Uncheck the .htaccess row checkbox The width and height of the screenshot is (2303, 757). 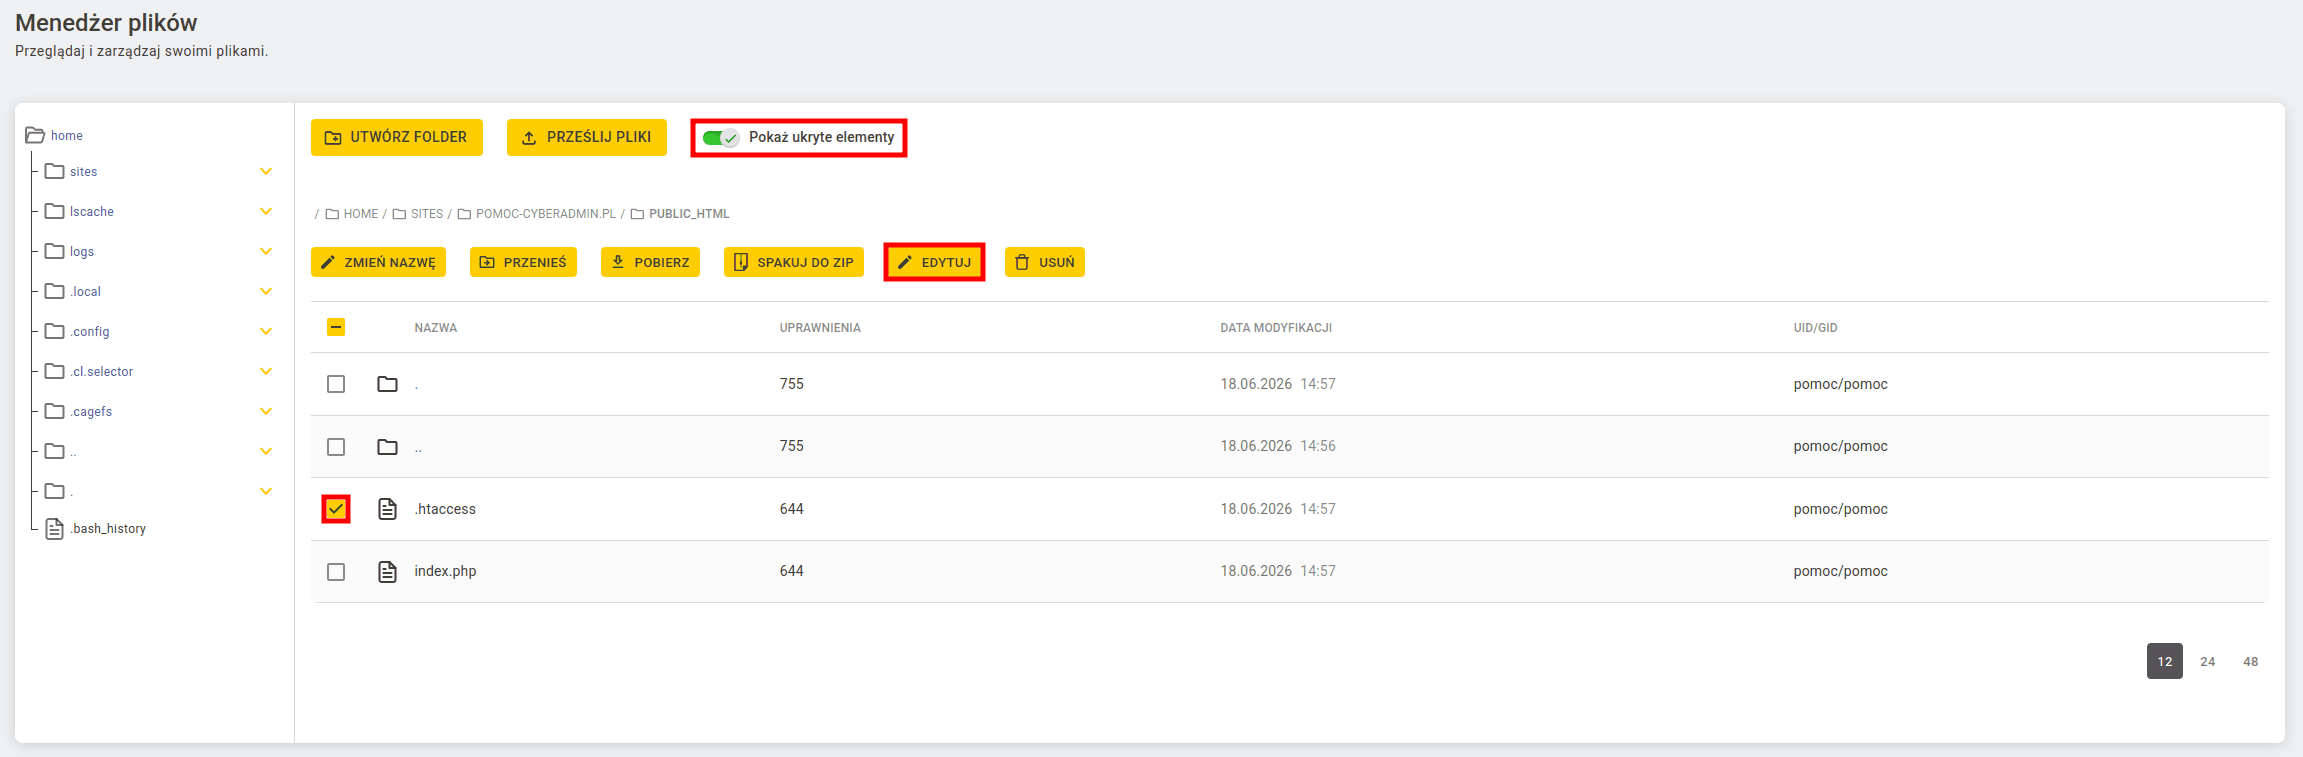[336, 509]
